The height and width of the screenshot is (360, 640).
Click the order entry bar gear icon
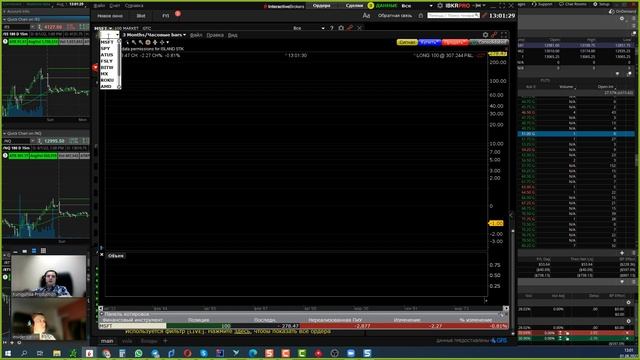341,28
